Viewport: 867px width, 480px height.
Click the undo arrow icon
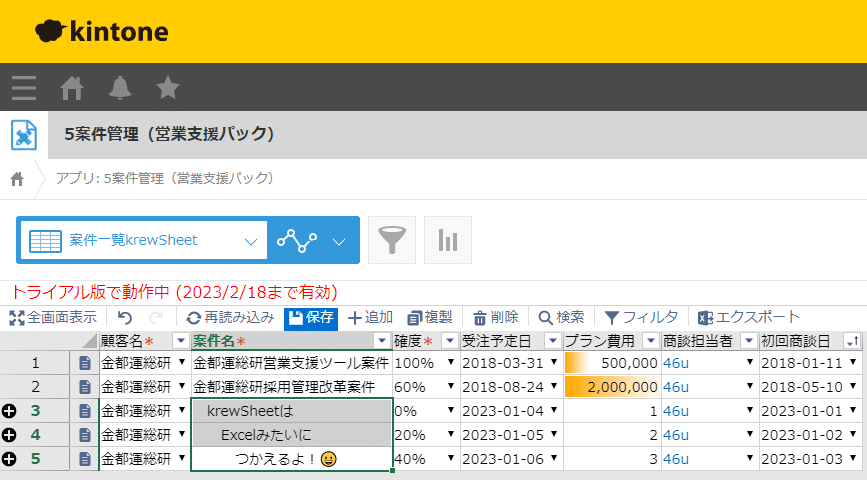[x=125, y=317]
